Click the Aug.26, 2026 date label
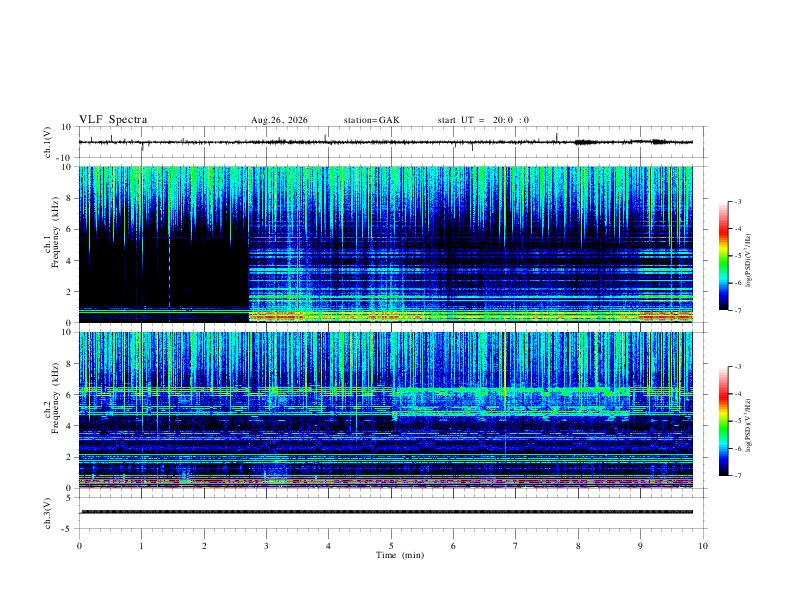The image size is (792, 612). (279, 120)
